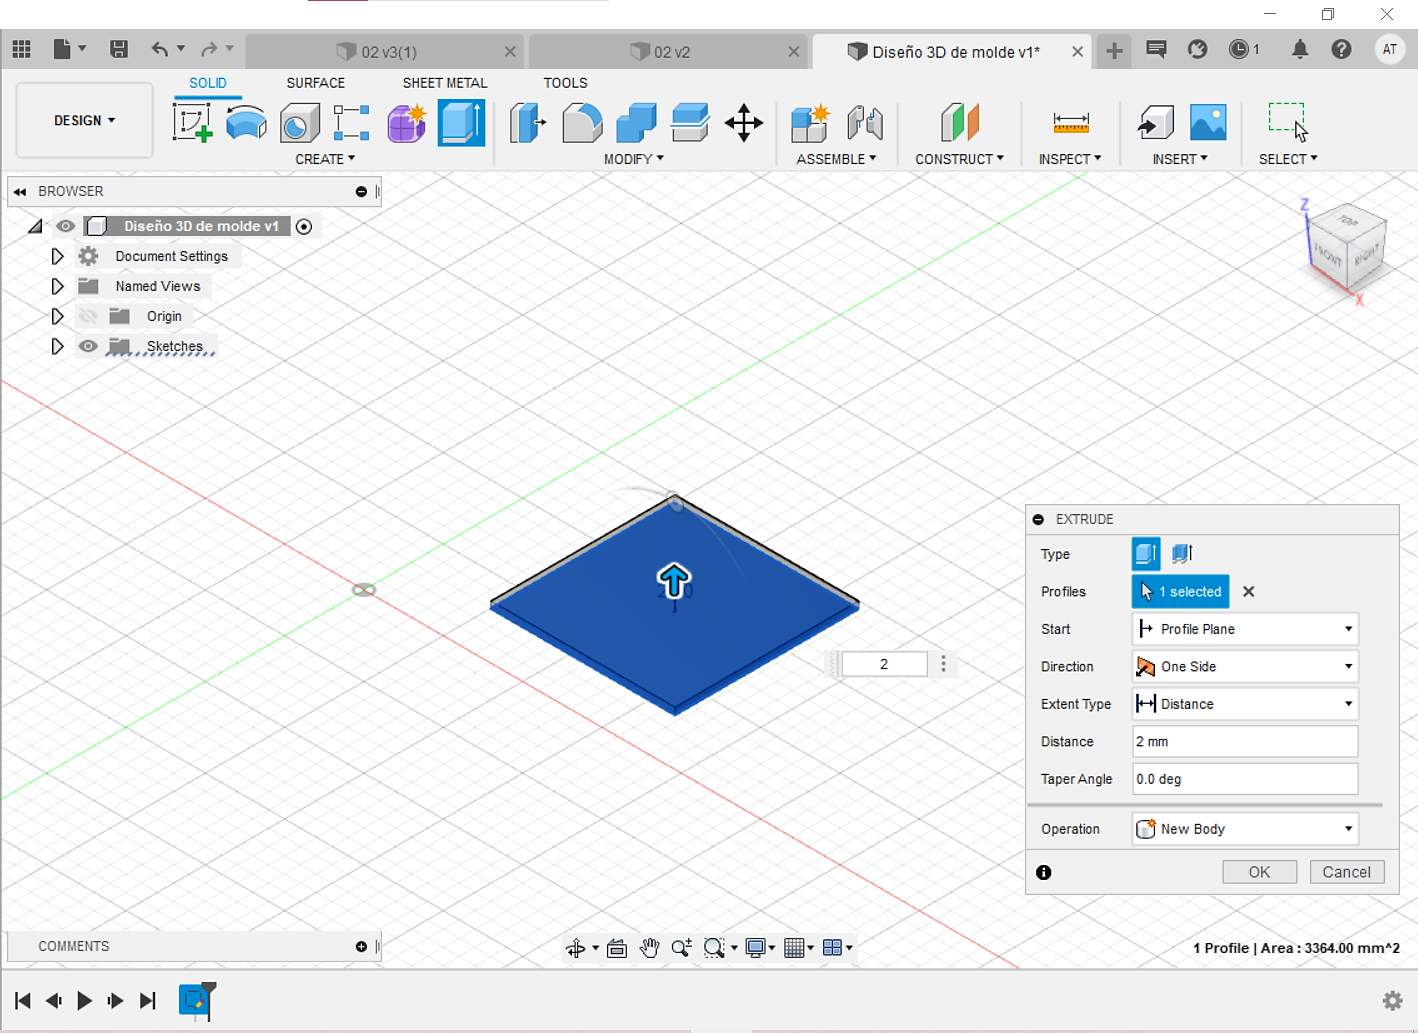Expand the Document Settings node

point(57,256)
